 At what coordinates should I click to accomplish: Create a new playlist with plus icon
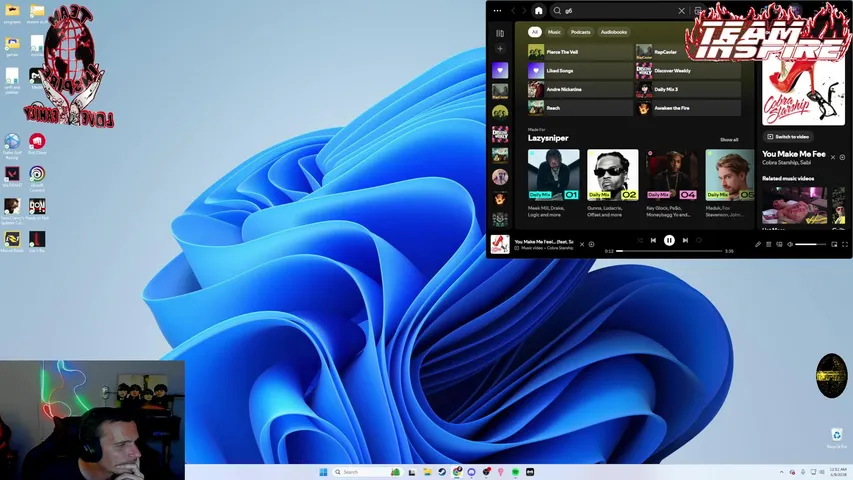pyautogui.click(x=500, y=49)
